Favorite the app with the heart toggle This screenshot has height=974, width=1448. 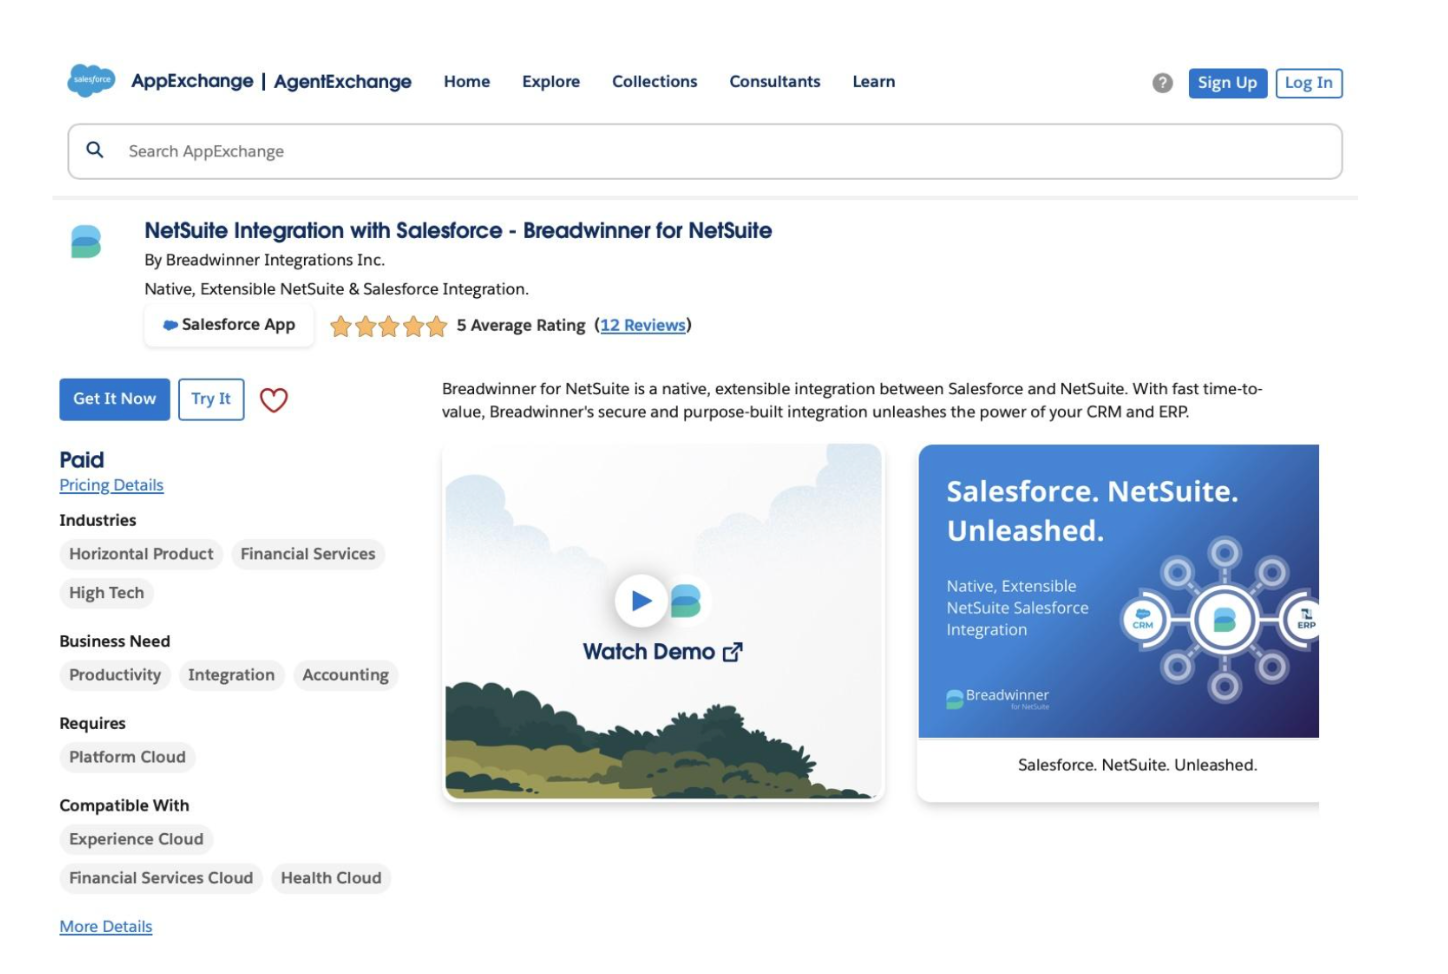click(272, 399)
